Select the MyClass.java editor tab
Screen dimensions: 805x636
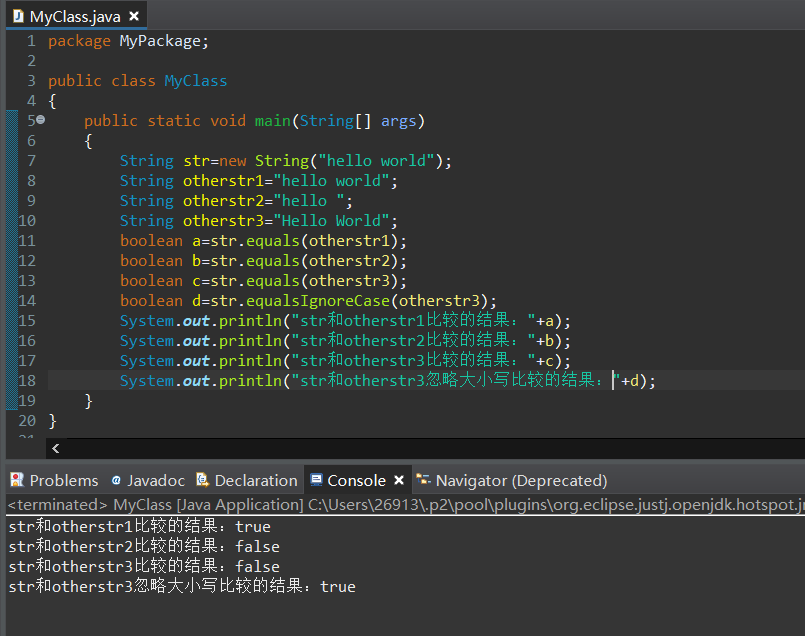(x=76, y=16)
